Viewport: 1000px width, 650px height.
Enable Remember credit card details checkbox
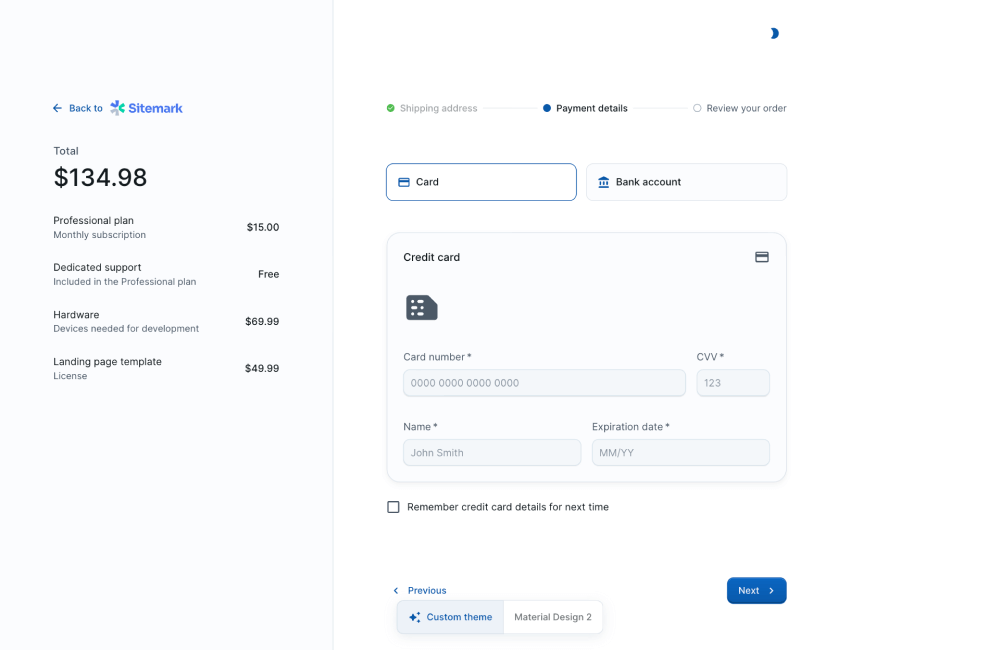click(393, 507)
